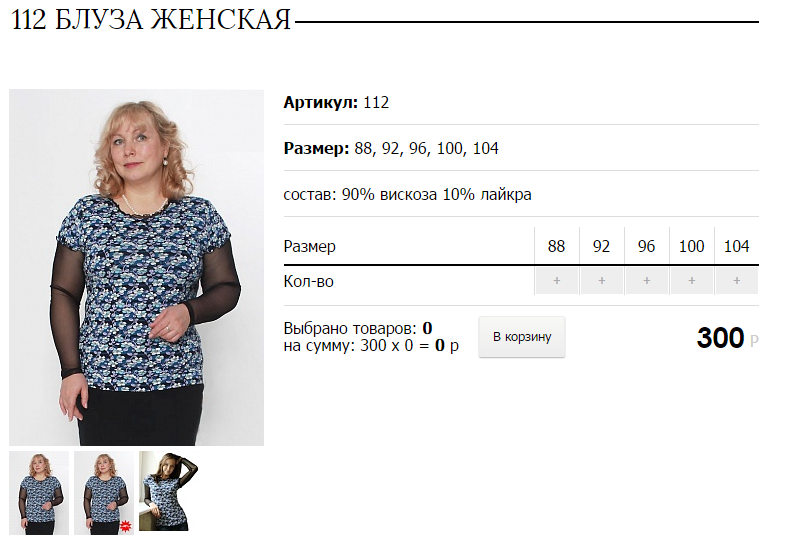Screen dimensions: 787x540
Task: Select the 96 size column header
Action: click(646, 246)
